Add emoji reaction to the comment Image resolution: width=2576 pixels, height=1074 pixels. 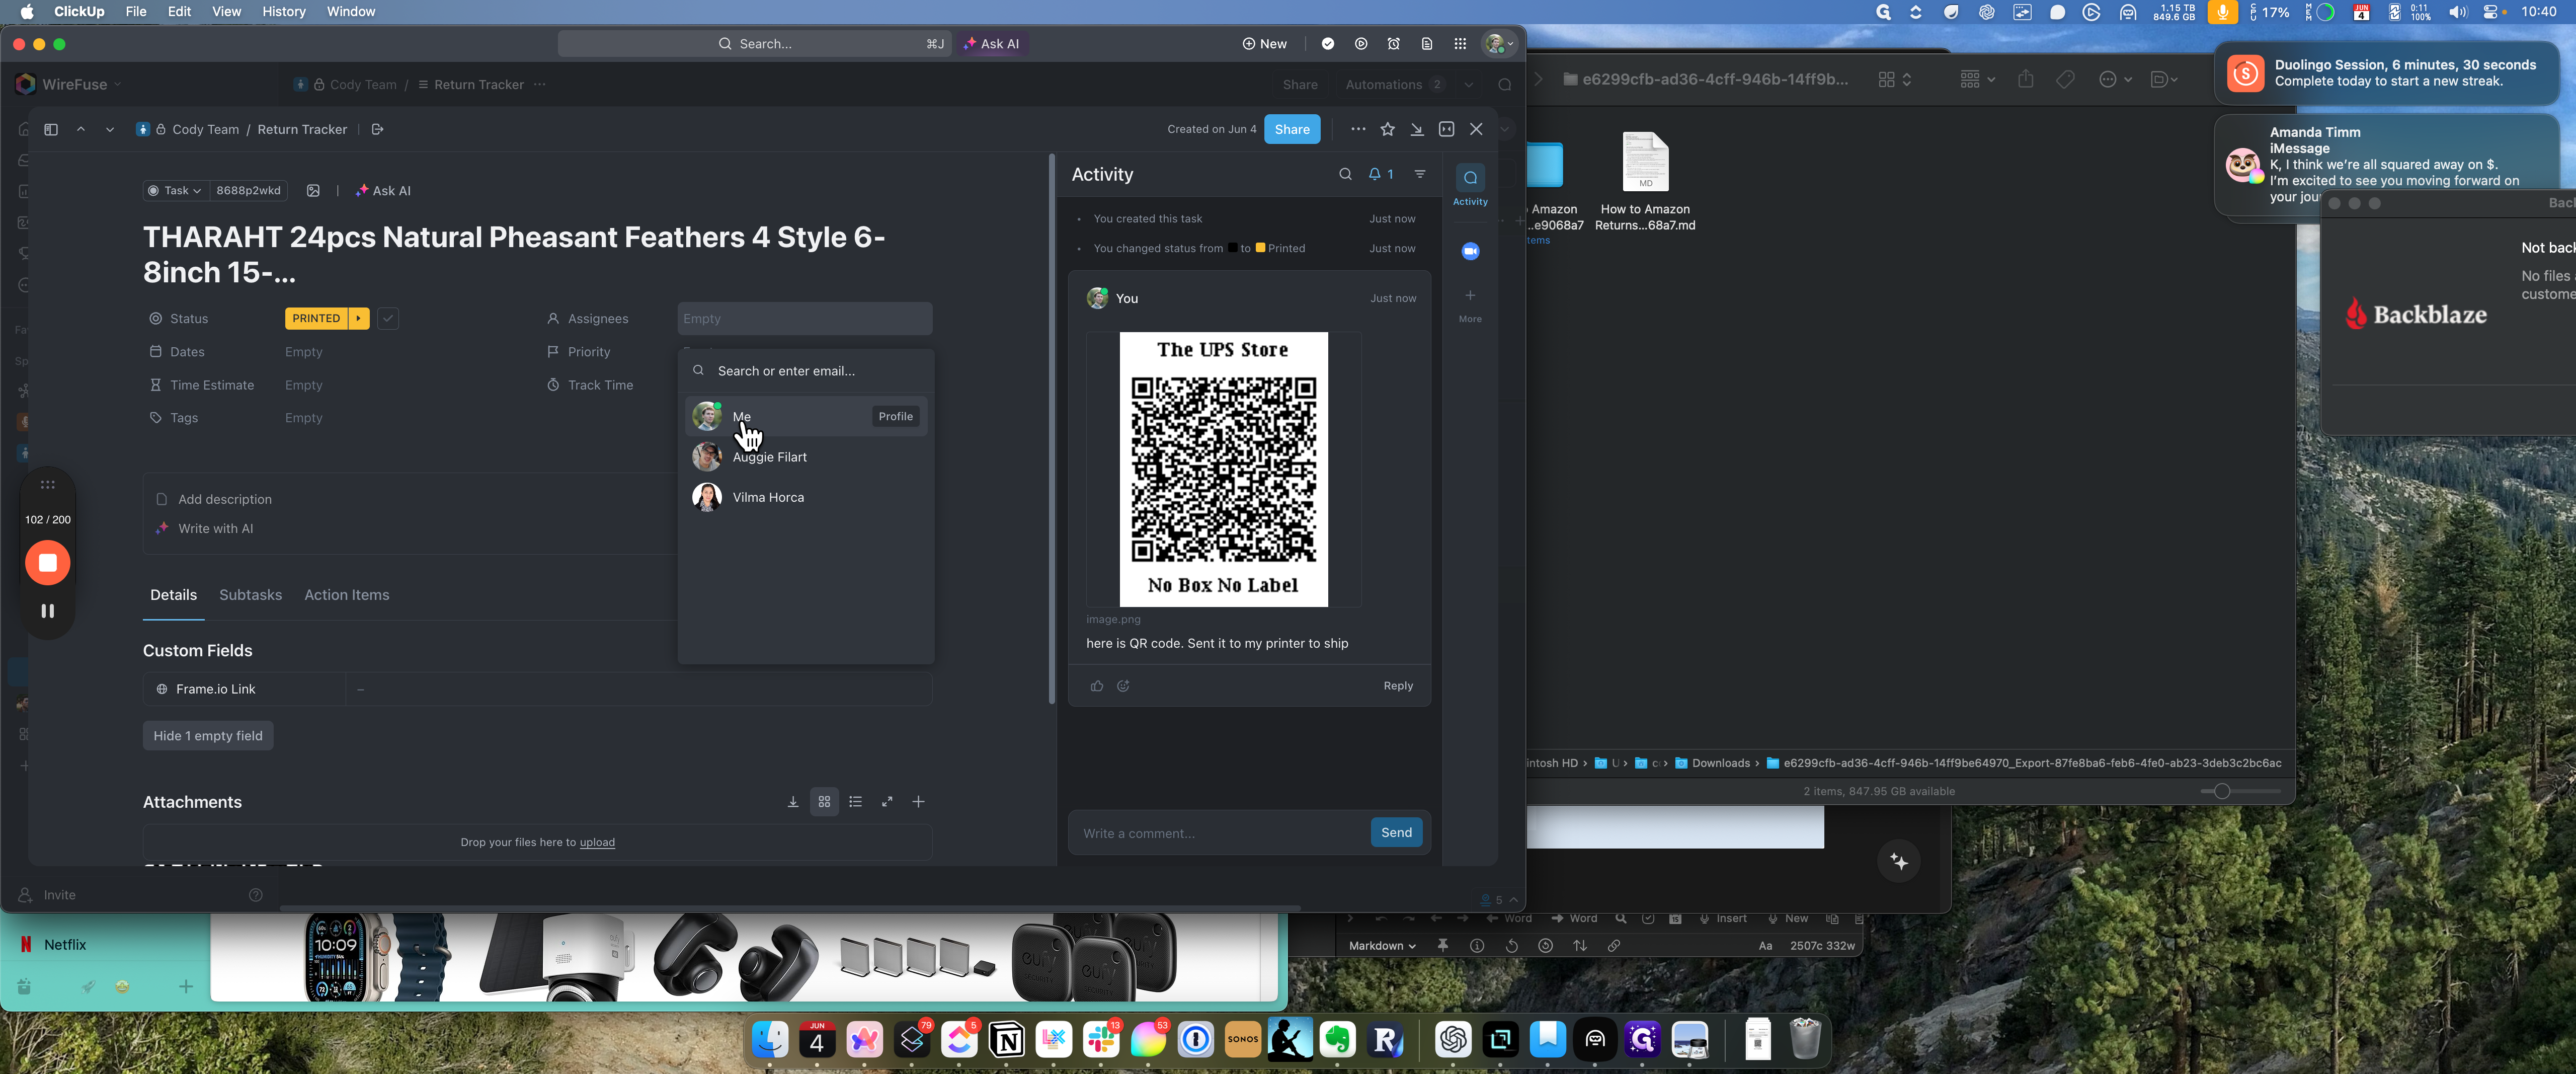1123,686
